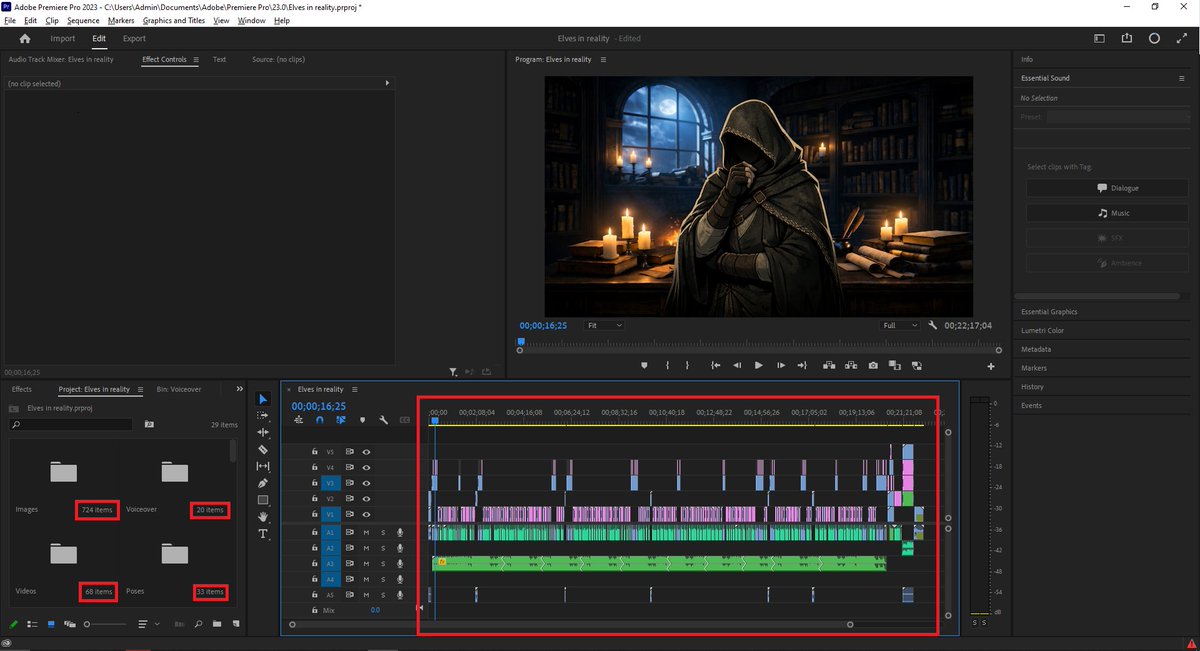Toggle Snap in timeline
The image size is (1200, 651).
coord(320,420)
